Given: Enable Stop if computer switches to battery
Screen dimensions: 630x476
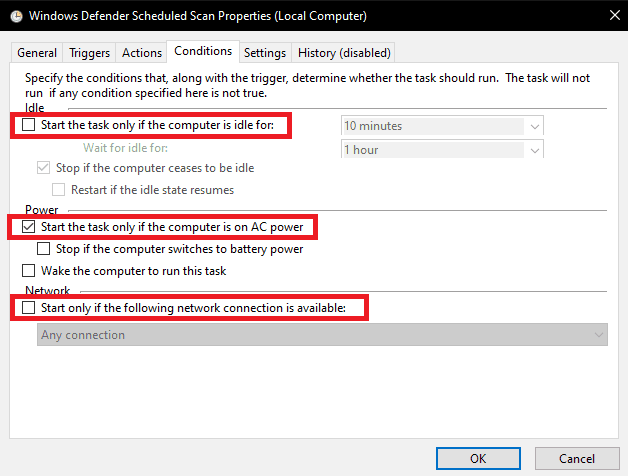Looking at the screenshot, I should coord(43,249).
